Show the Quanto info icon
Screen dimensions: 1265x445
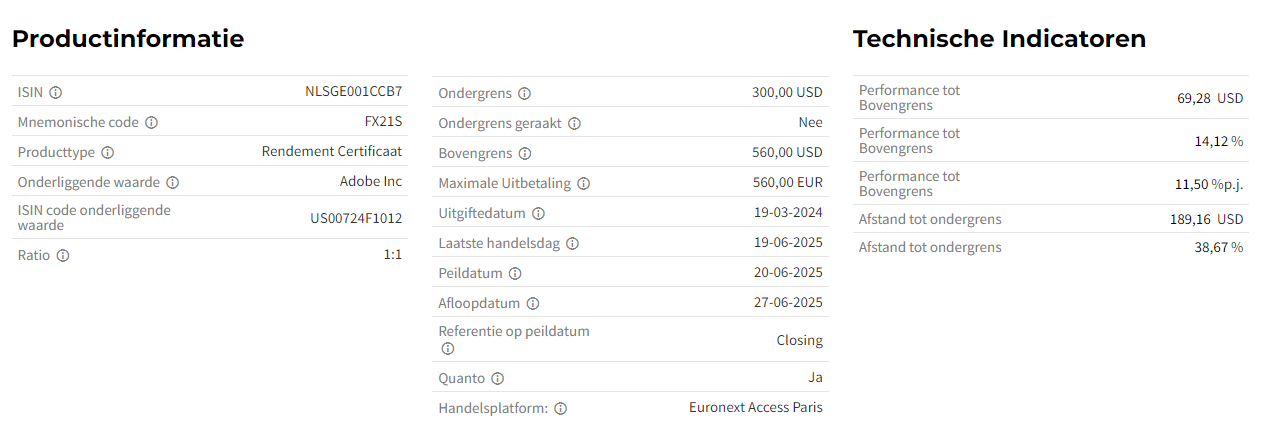tap(498, 378)
